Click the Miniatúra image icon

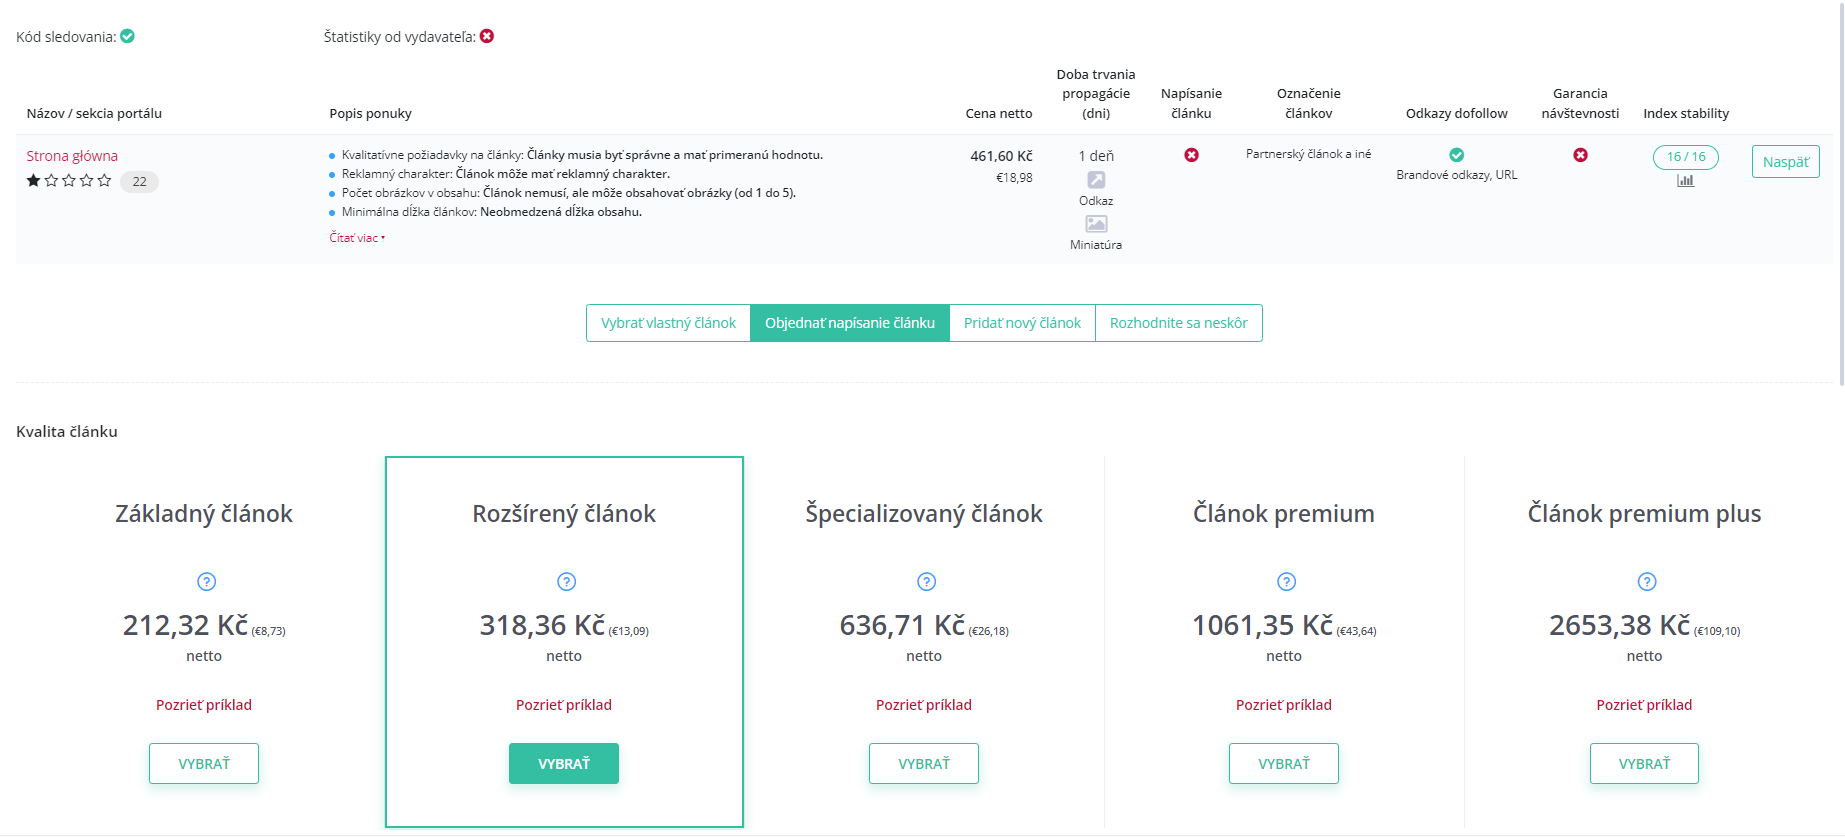coord(1096,224)
